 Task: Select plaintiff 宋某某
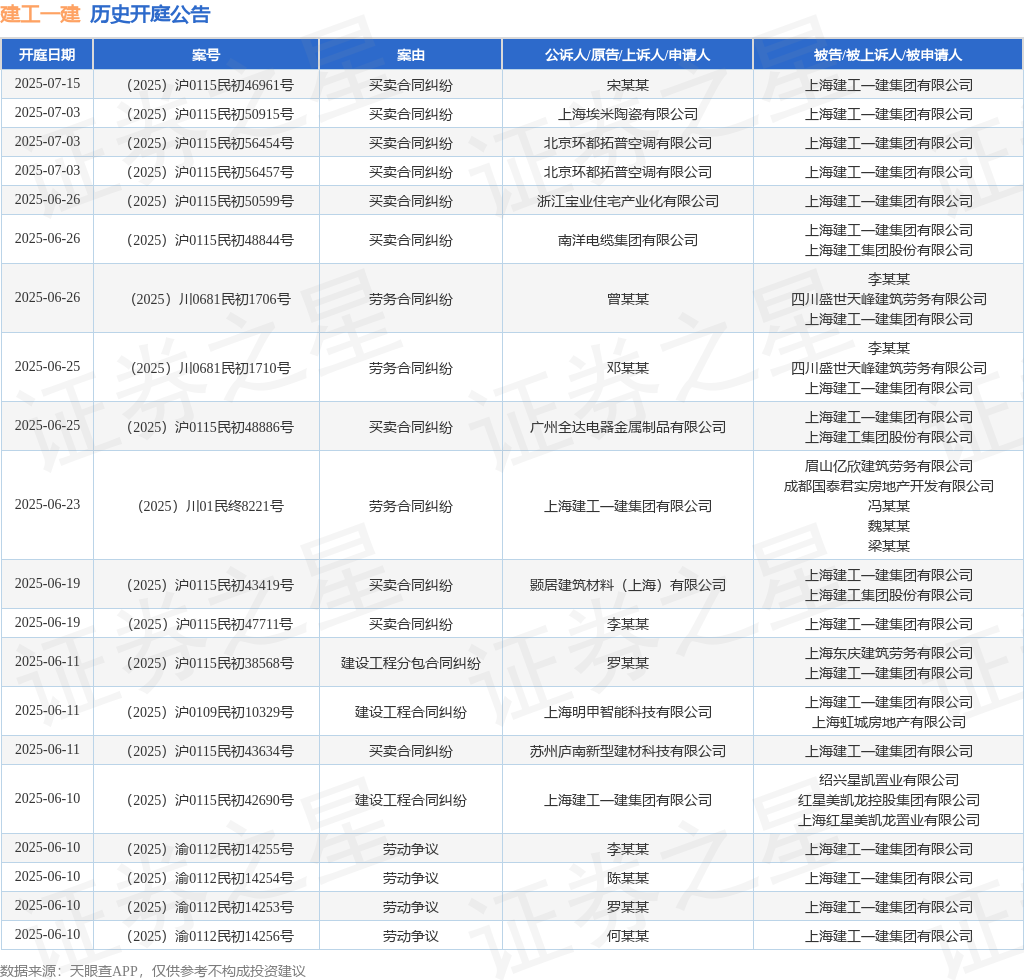tap(628, 86)
